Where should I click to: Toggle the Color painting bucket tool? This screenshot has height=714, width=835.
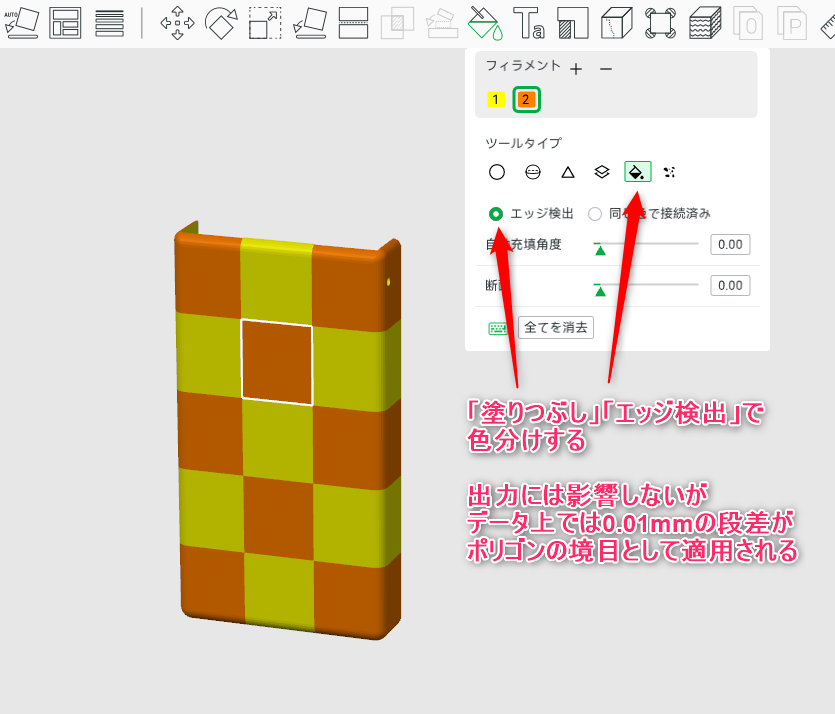point(485,23)
